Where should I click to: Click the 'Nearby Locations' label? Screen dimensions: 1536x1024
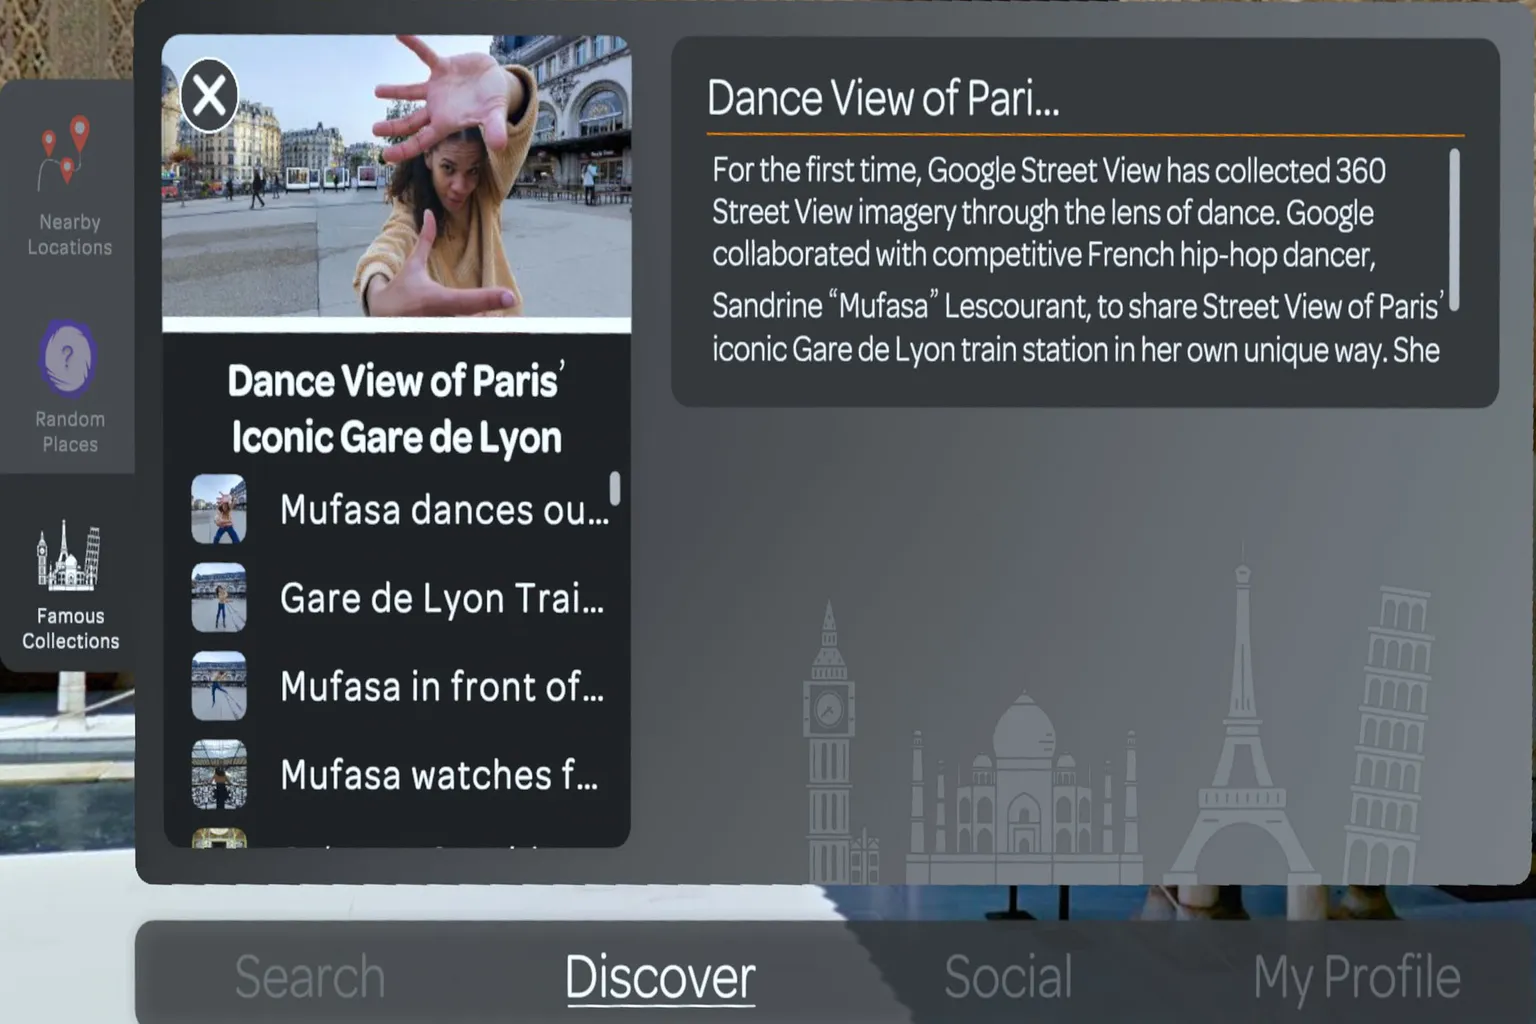tap(70, 234)
